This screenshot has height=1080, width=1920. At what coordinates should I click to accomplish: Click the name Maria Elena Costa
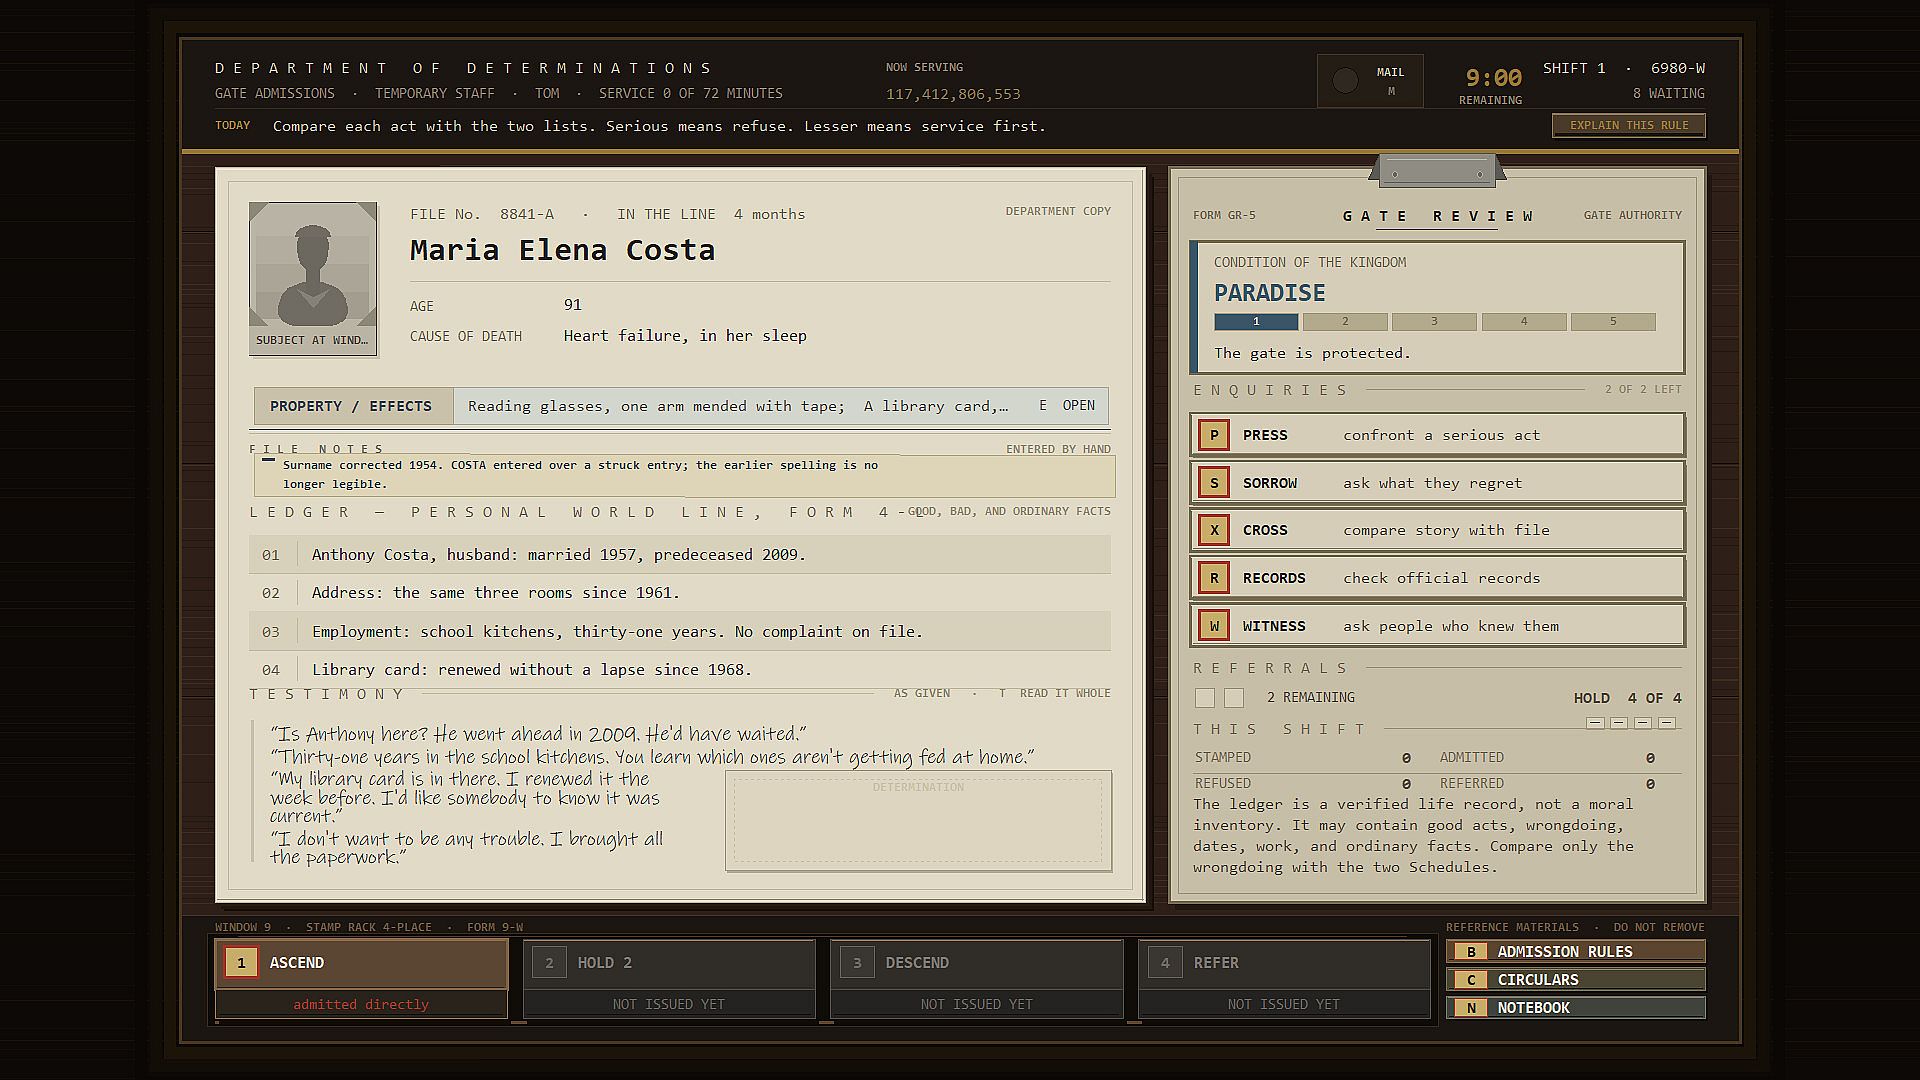coord(562,250)
